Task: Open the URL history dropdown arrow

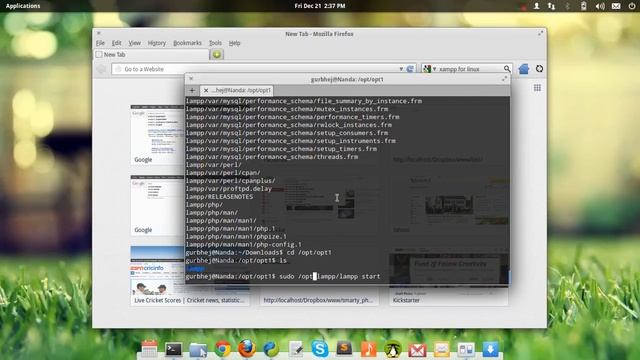Action: coord(401,69)
